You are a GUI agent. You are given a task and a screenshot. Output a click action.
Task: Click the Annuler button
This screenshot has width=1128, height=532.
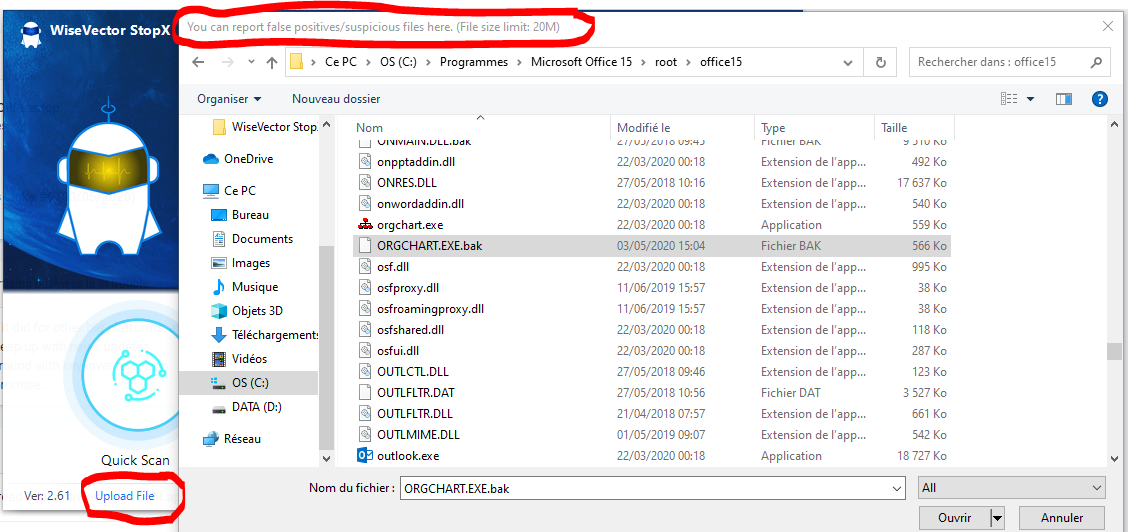pyautogui.click(x=1062, y=518)
